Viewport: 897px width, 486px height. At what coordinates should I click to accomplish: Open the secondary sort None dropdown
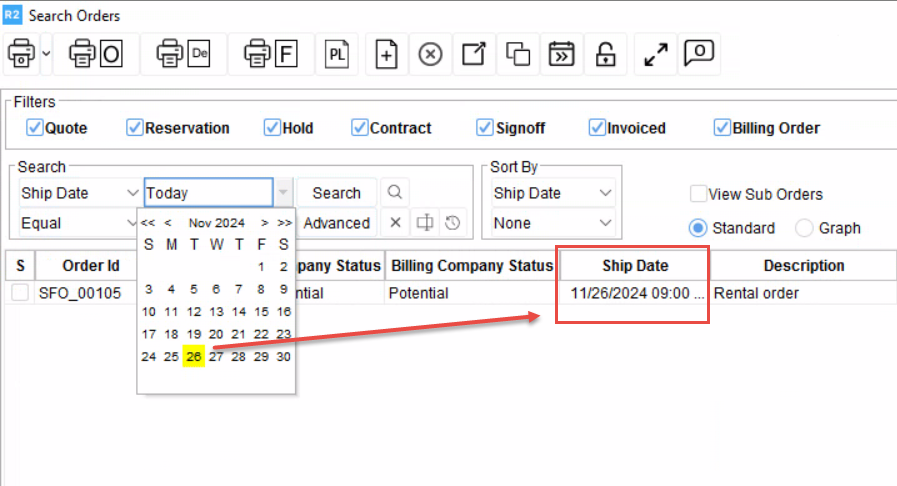553,223
